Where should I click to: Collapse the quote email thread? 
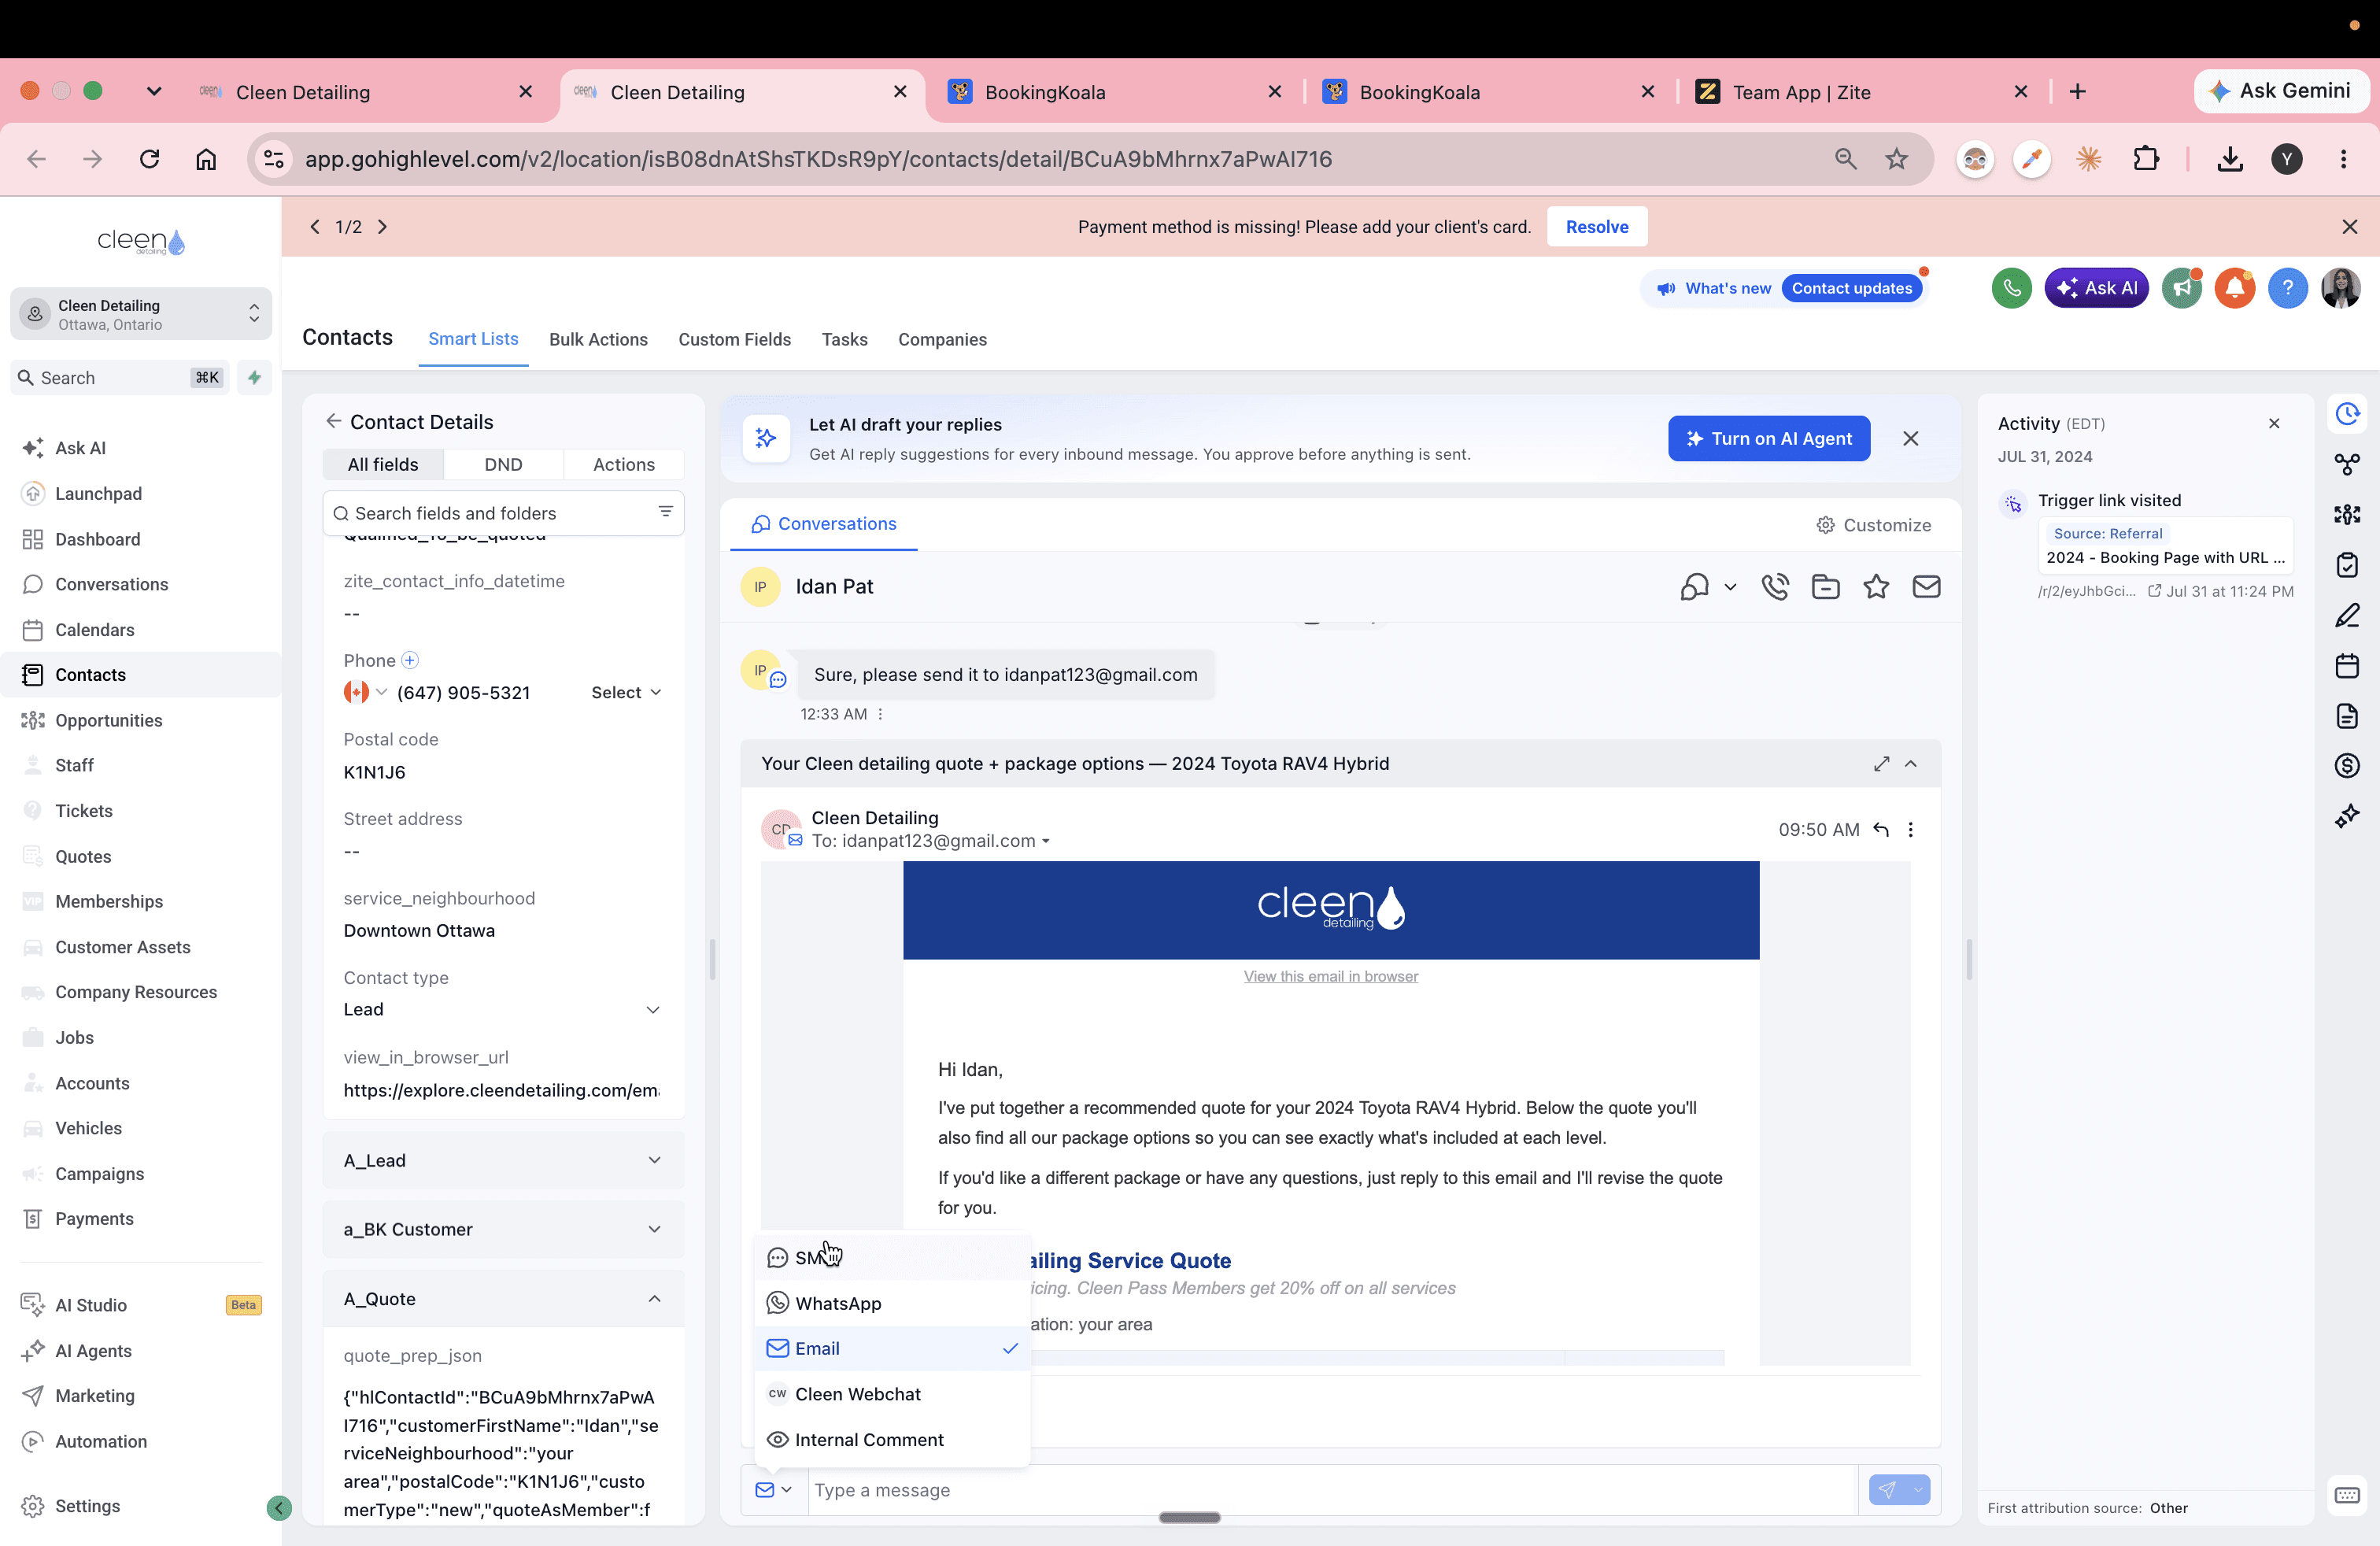[x=1911, y=764]
